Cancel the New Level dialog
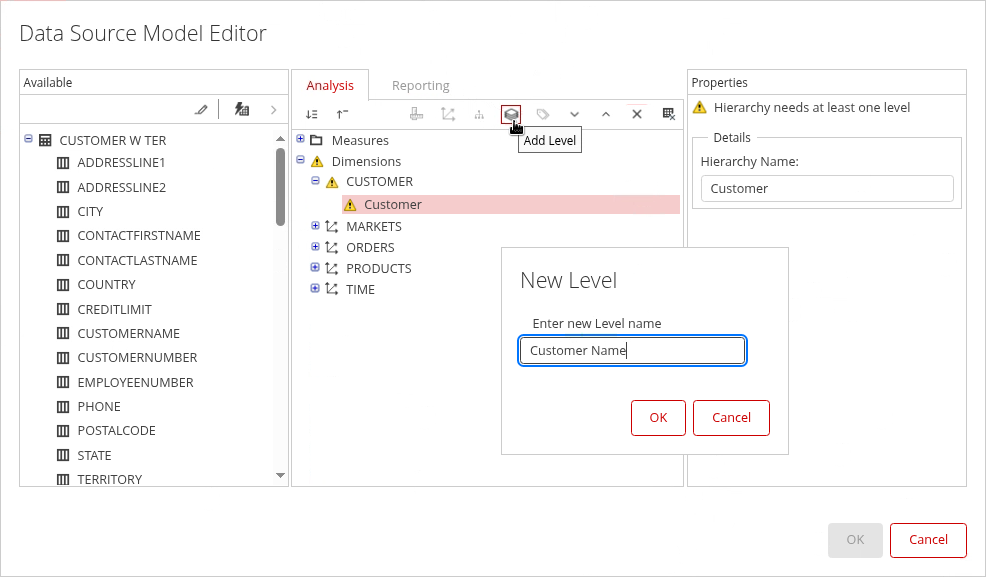This screenshot has width=986, height=577. 731,417
